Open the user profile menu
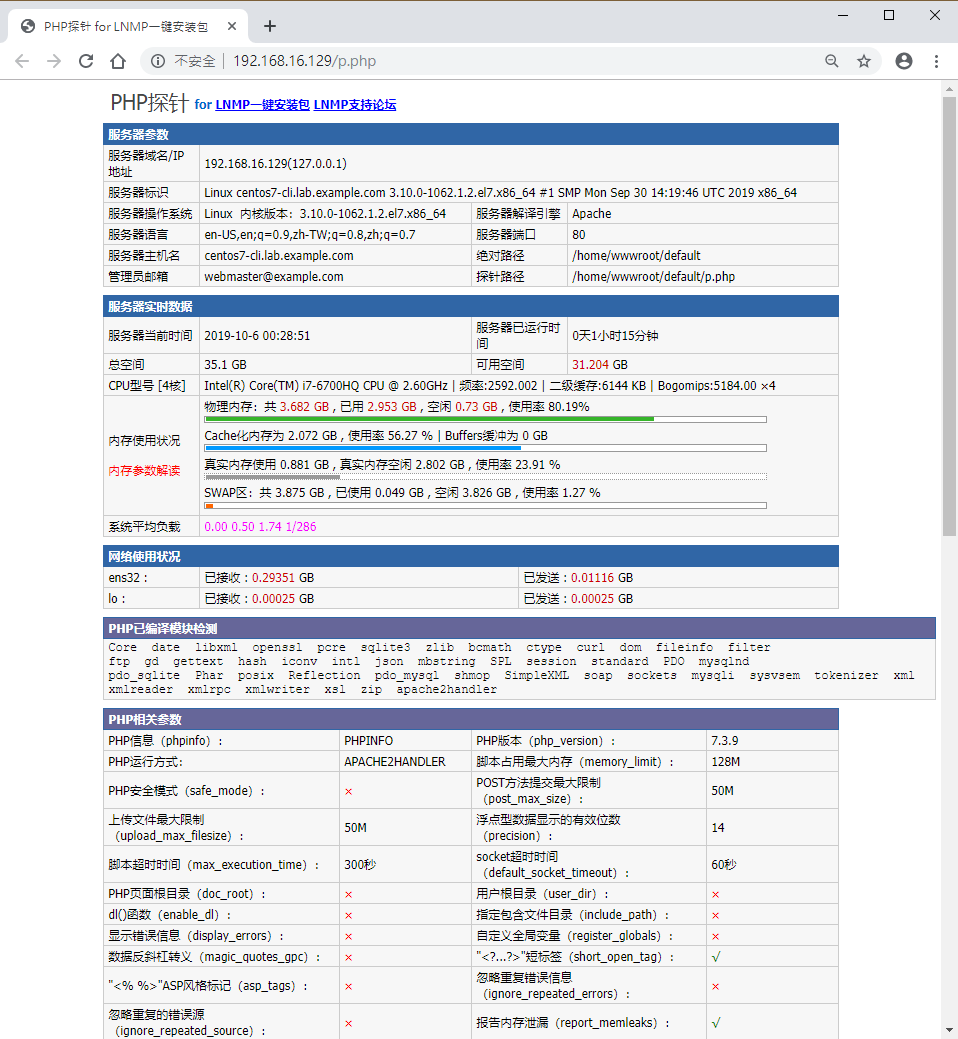The height and width of the screenshot is (1039, 958). tap(904, 61)
